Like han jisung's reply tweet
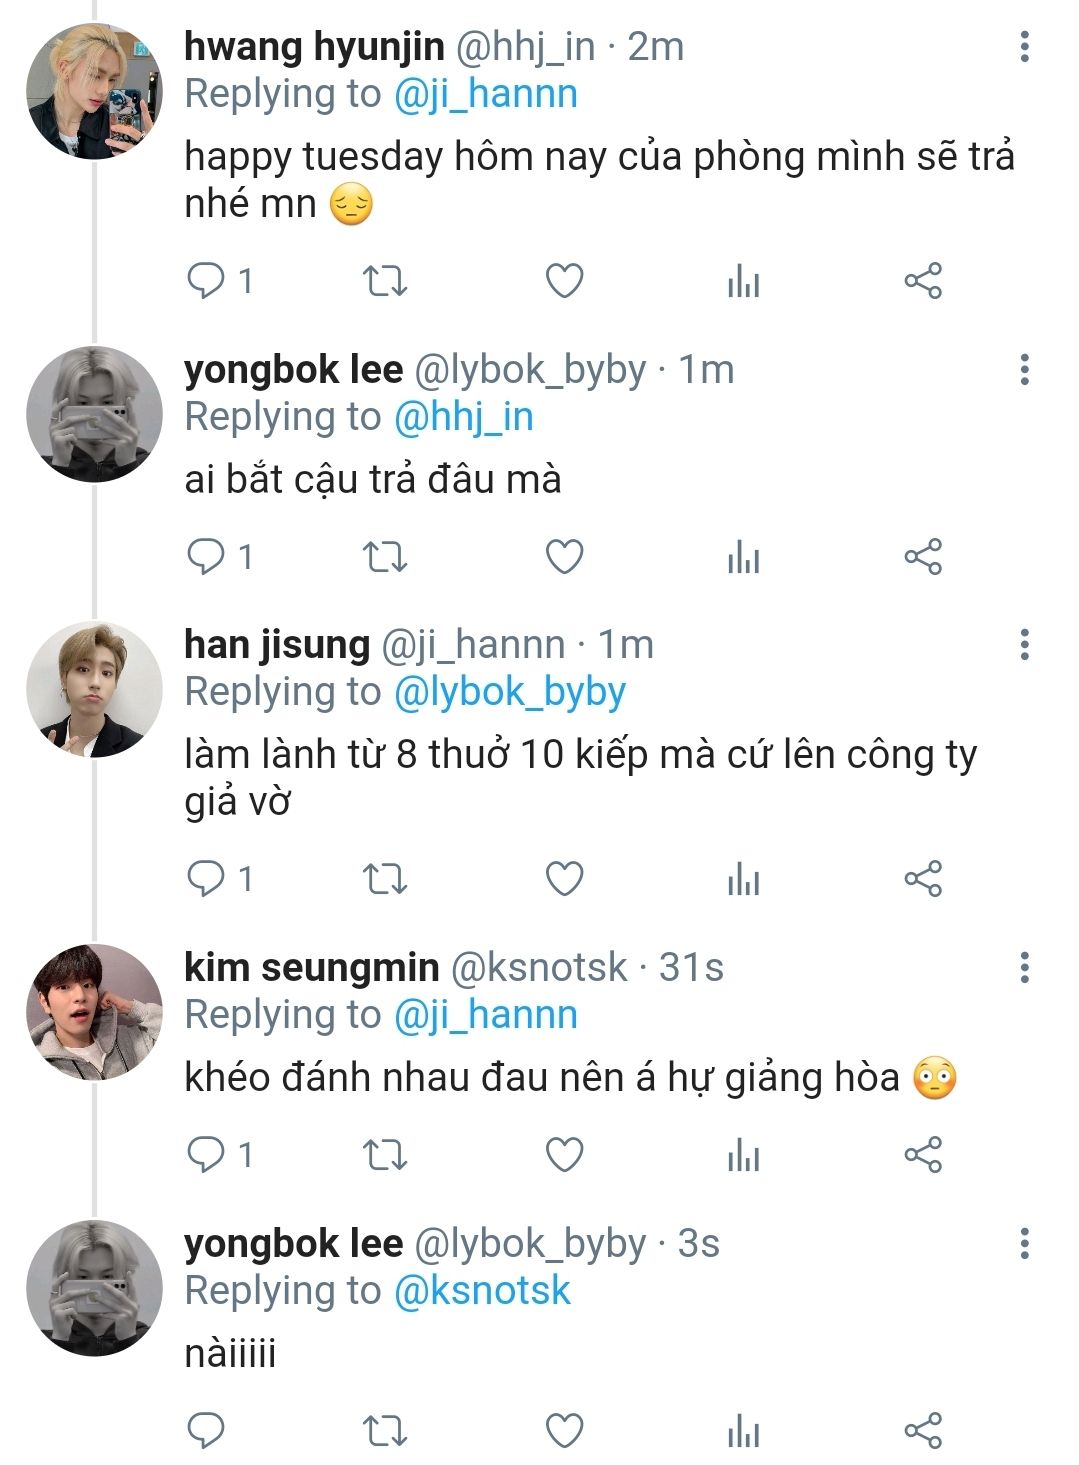Viewport: 1079px width, 1465px height. pyautogui.click(x=564, y=879)
